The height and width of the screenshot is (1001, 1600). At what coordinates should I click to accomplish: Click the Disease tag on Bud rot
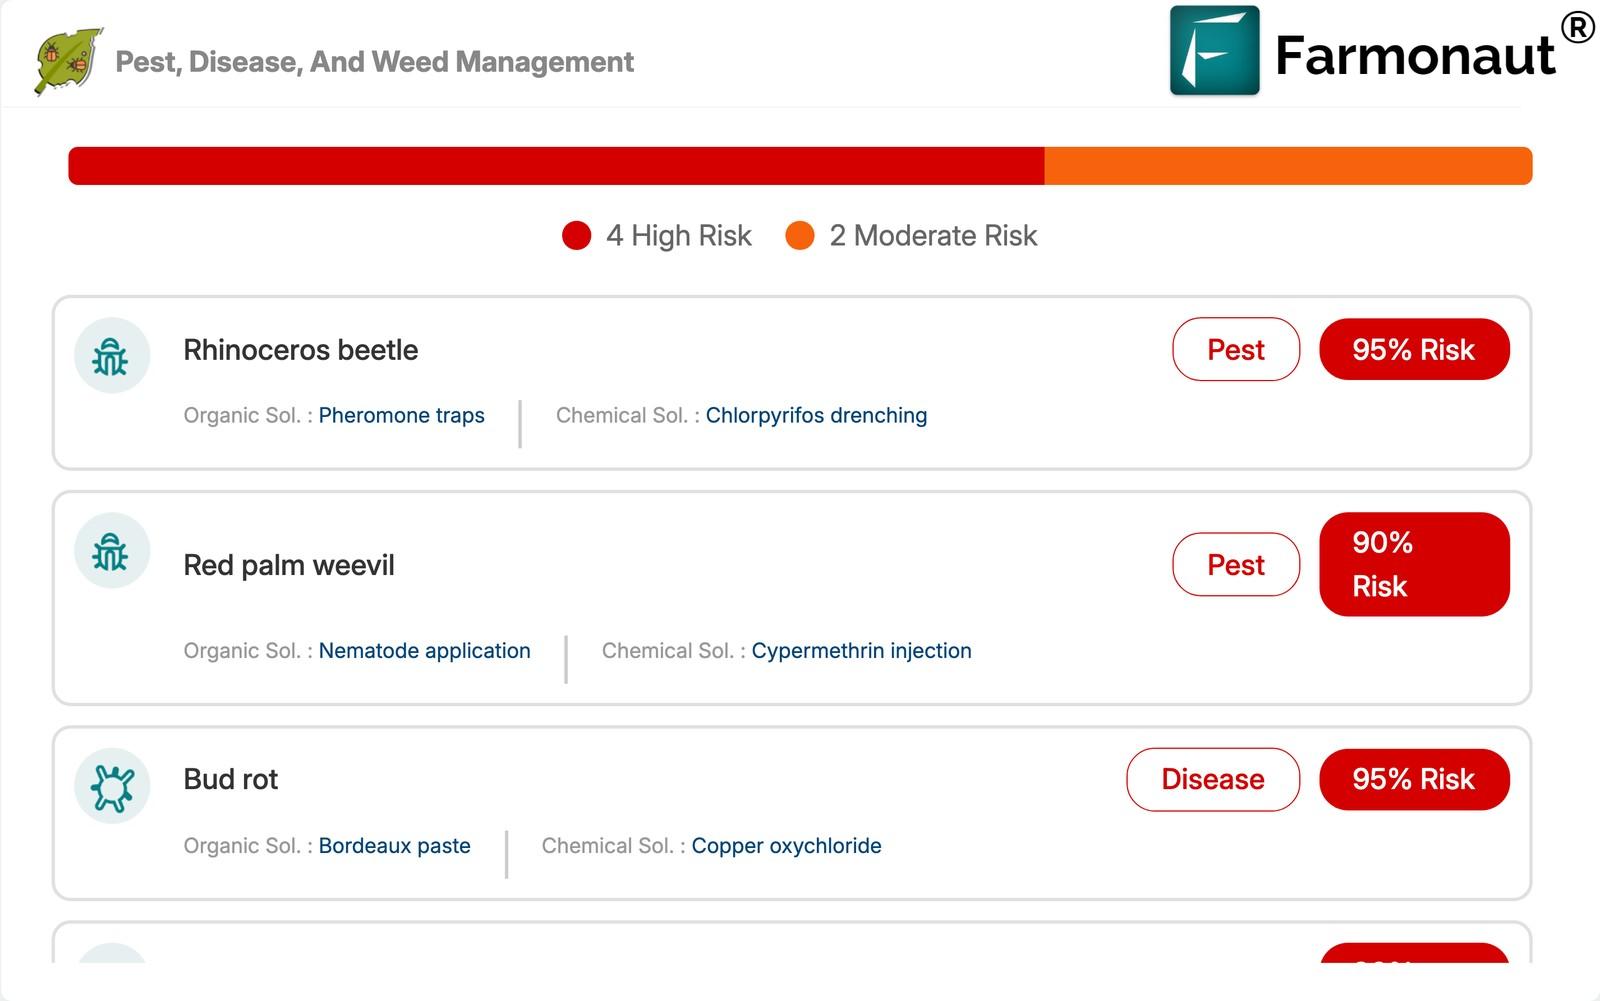click(1213, 779)
